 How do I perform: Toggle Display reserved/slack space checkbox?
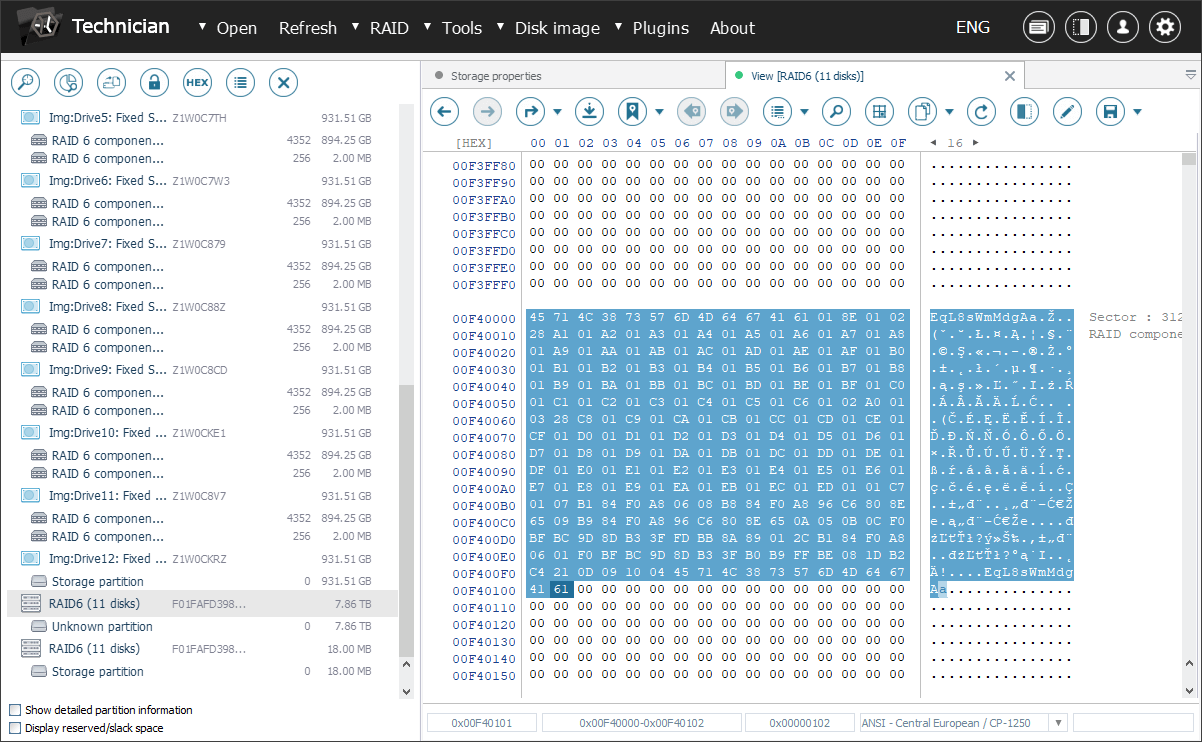15,728
